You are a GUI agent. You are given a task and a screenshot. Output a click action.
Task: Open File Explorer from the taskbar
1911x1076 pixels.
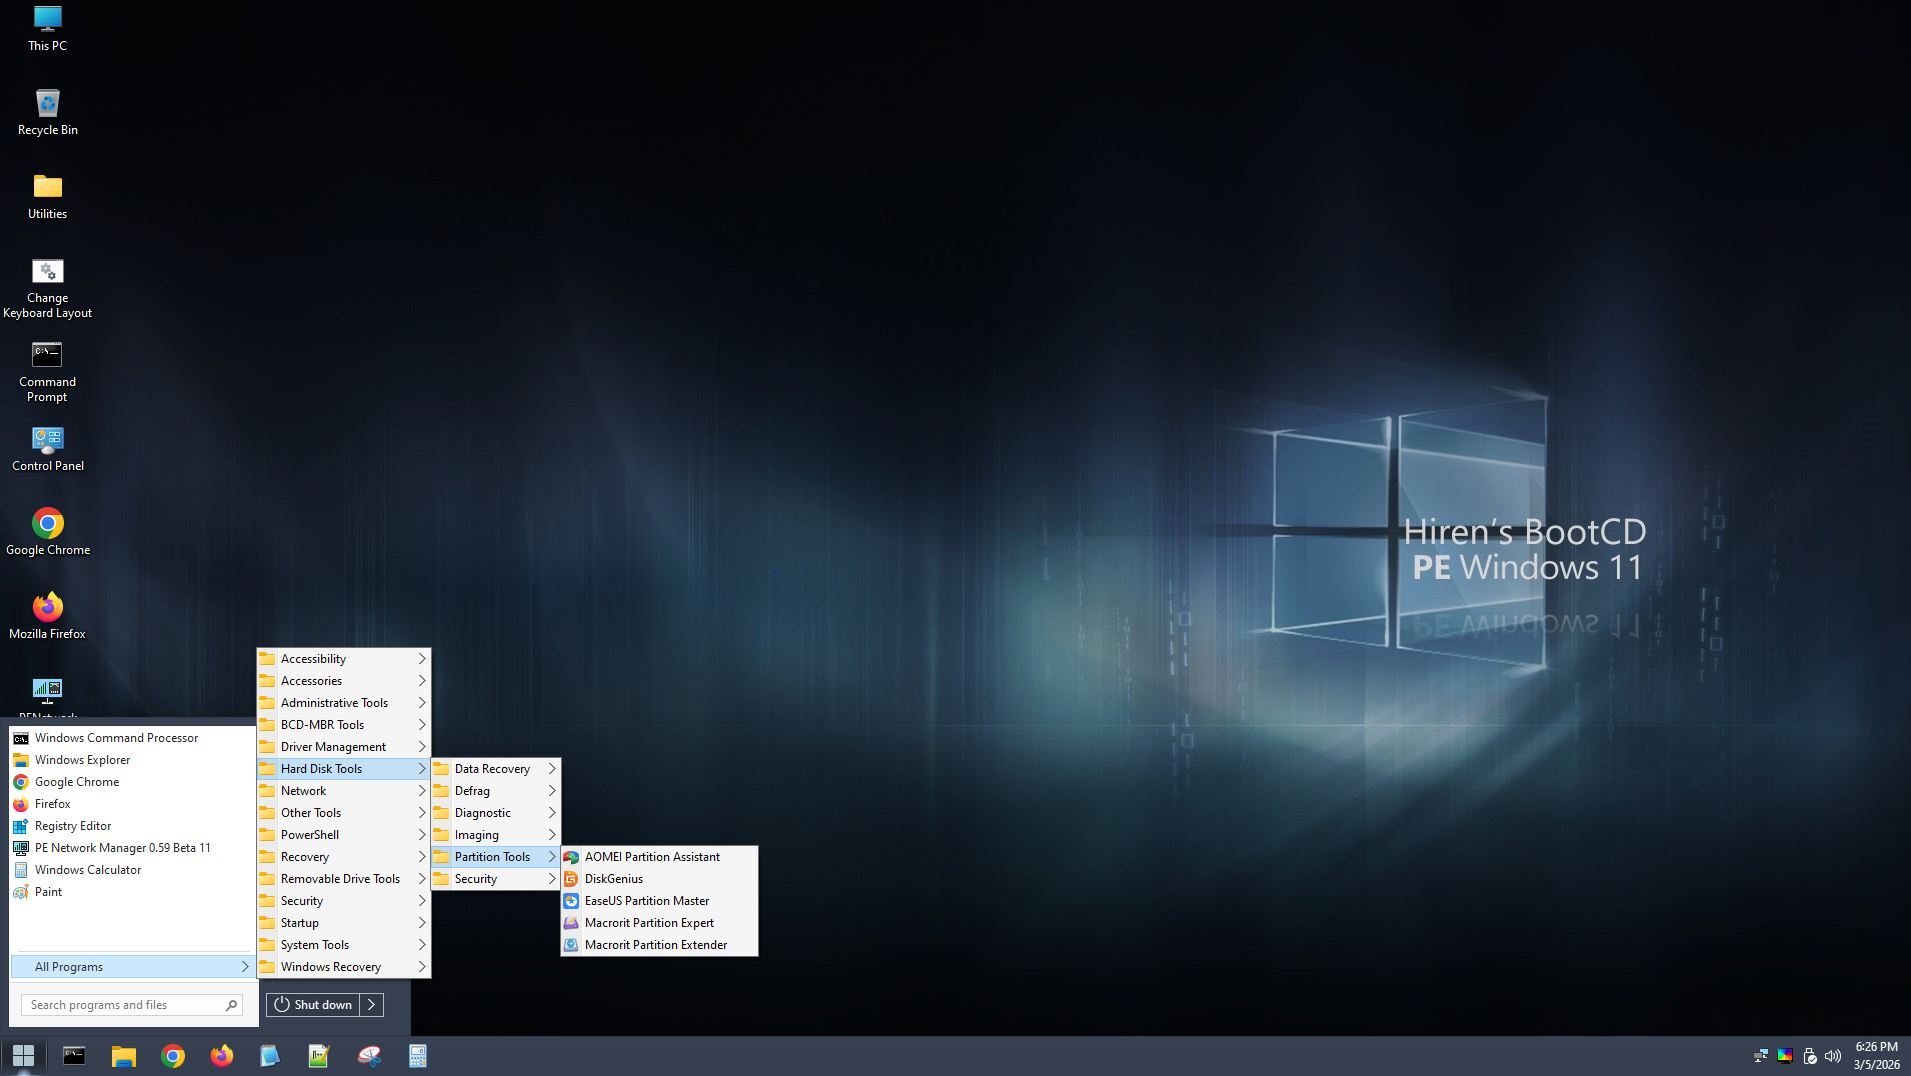(x=123, y=1056)
